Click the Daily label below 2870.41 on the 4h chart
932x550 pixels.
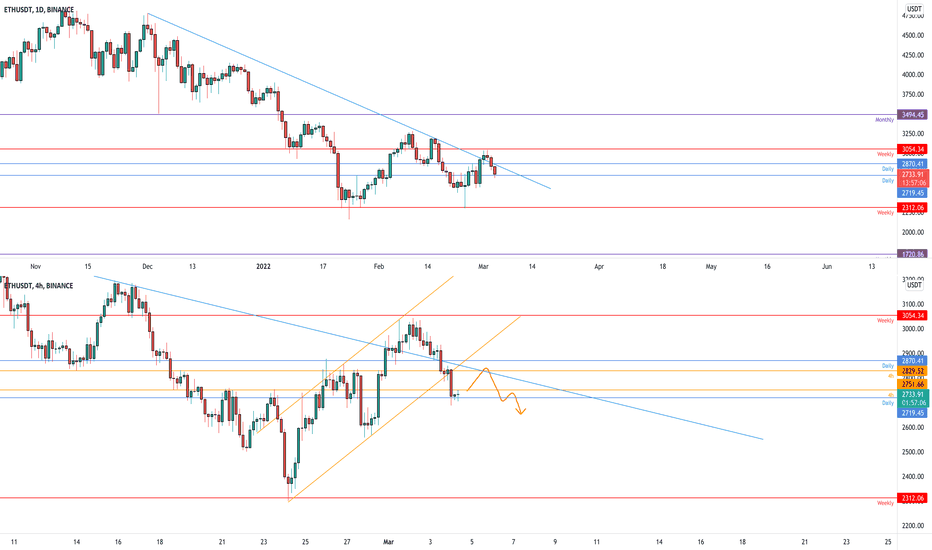click(888, 366)
